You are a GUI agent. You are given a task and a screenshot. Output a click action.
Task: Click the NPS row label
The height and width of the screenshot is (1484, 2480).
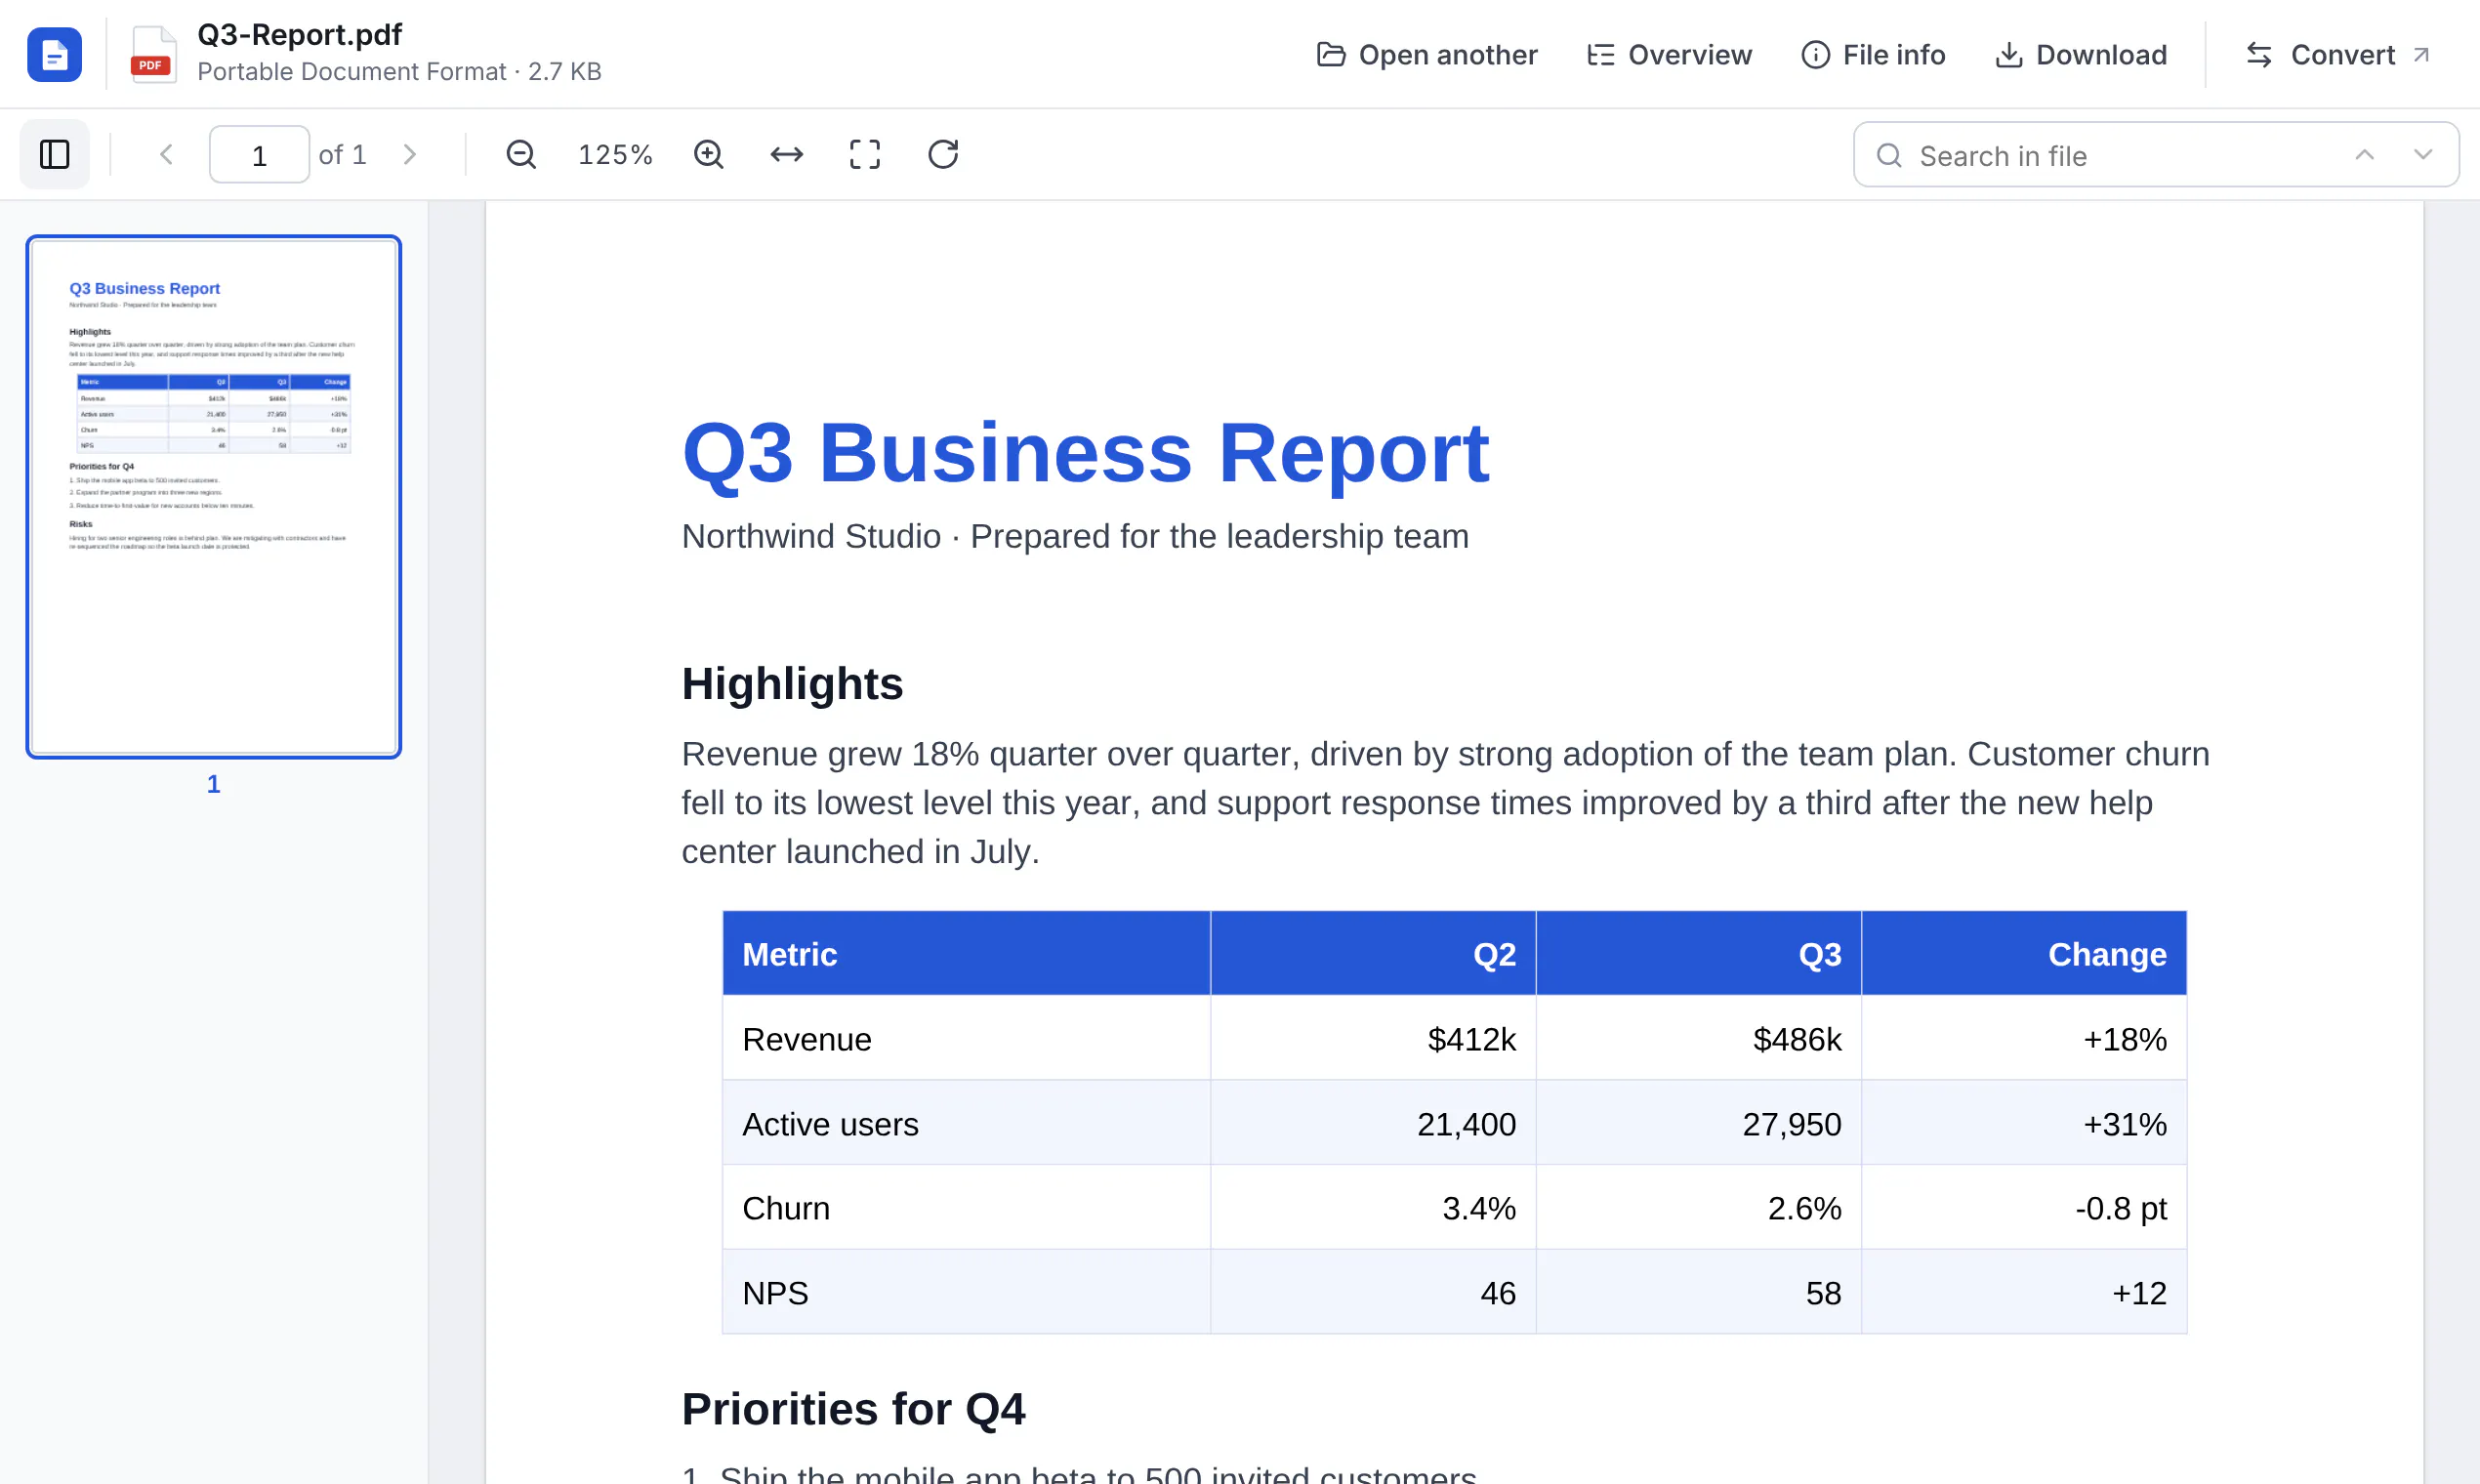[775, 1293]
